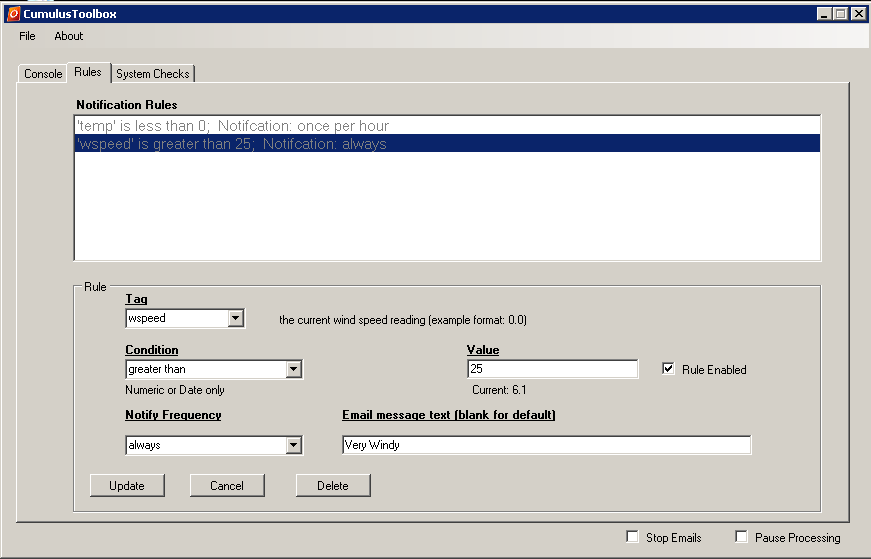This screenshot has width=871, height=559.
Task: Click the Value field containing 25
Action: click(551, 370)
